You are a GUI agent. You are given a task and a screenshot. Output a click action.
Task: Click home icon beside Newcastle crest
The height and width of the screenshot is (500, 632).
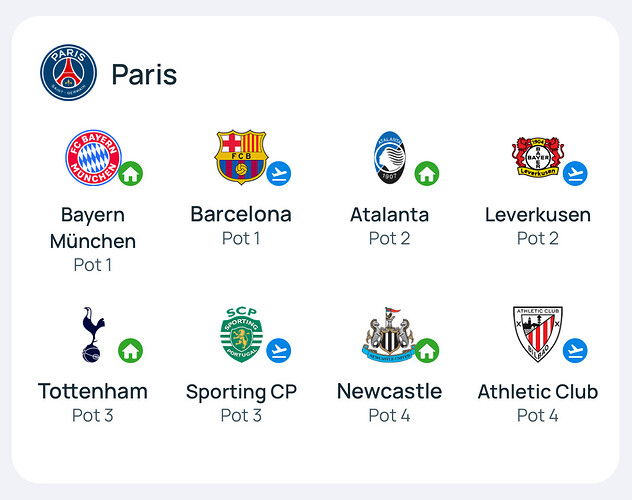coord(427,351)
